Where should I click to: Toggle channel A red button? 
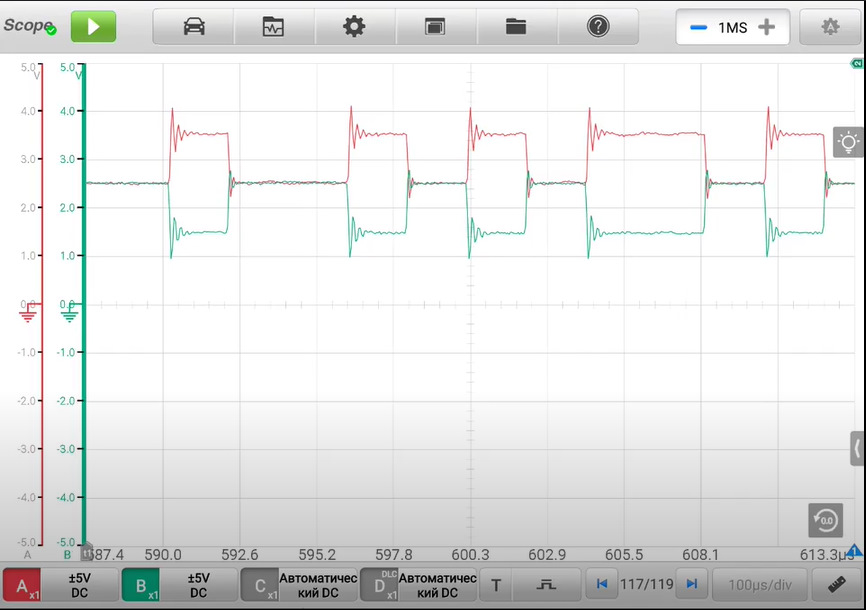(x=22, y=585)
